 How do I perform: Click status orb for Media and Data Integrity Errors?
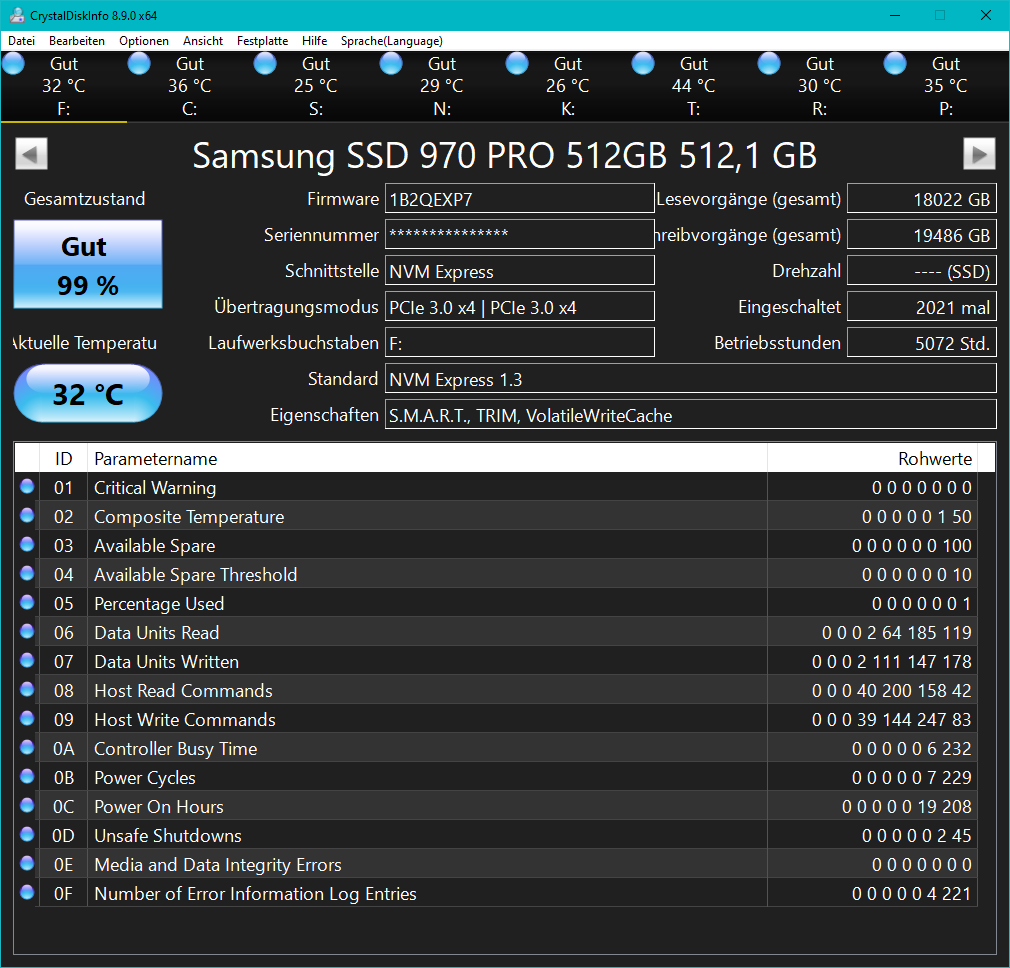[x=27, y=863]
